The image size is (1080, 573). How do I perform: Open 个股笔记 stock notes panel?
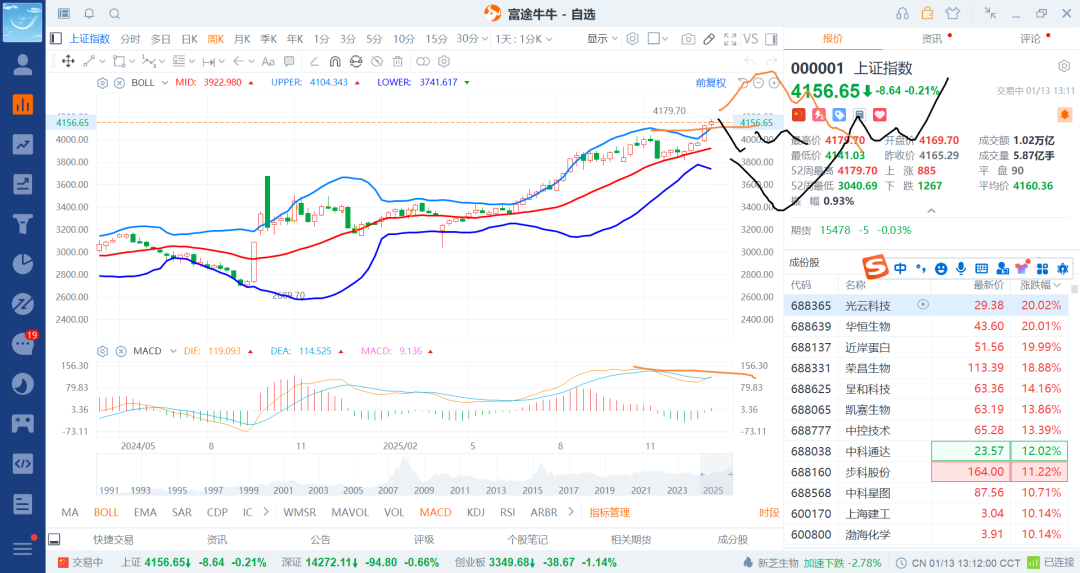pyautogui.click(x=528, y=539)
